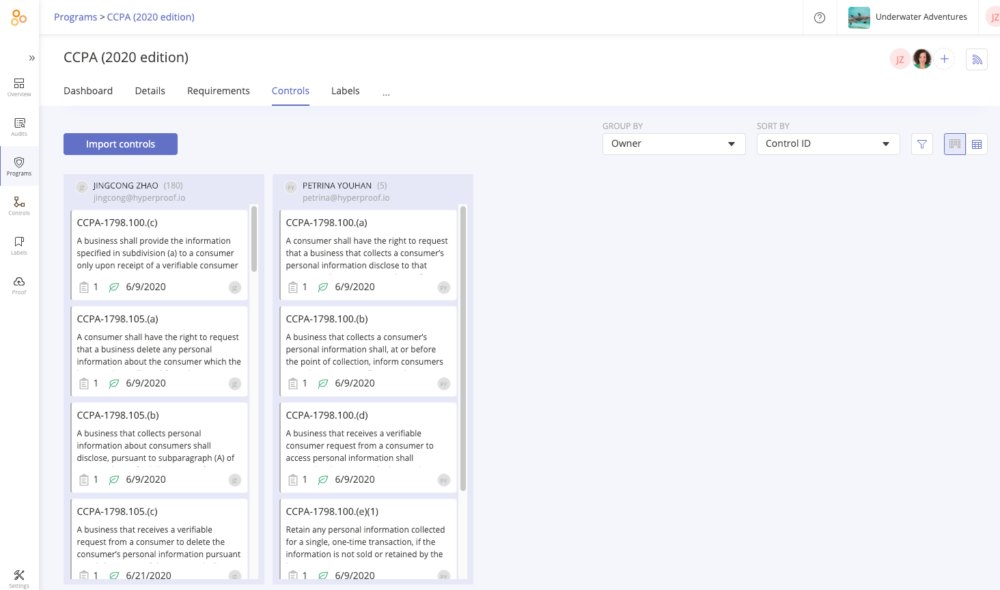Open the Group By Owner dropdown

(673, 144)
